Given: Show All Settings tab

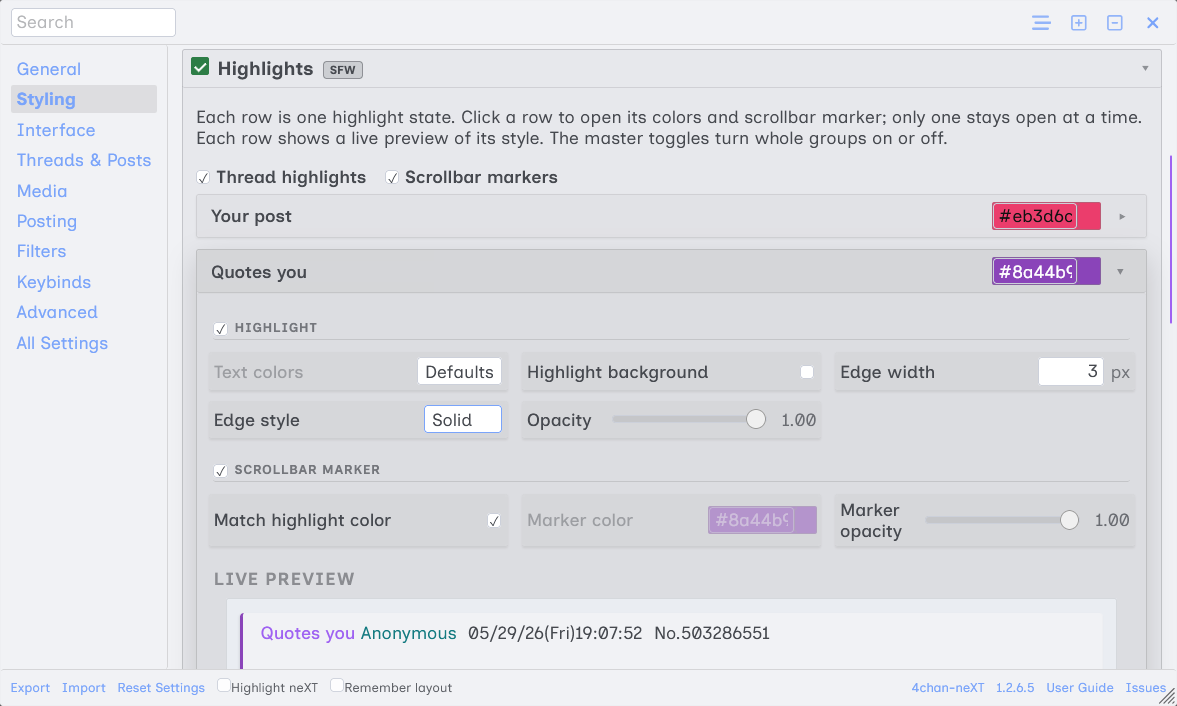Looking at the screenshot, I should [x=62, y=343].
